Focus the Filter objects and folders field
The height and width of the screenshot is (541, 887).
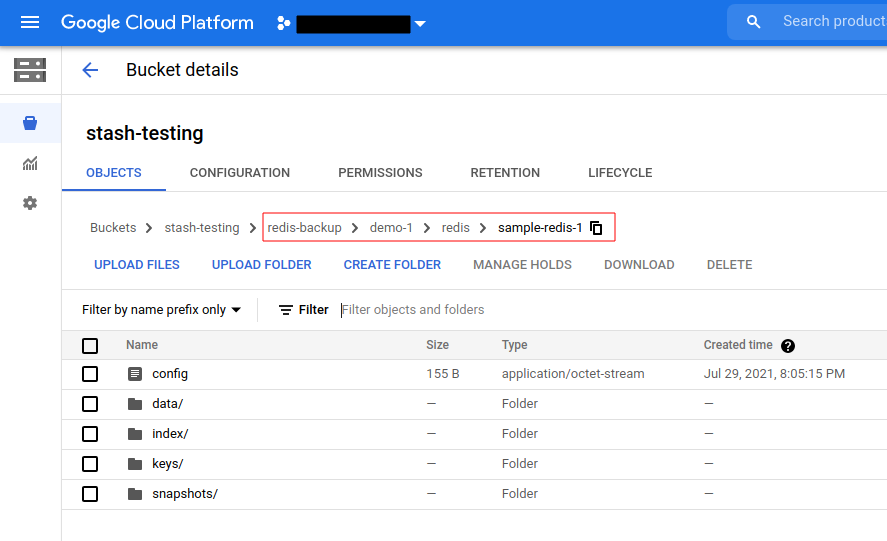click(500, 310)
